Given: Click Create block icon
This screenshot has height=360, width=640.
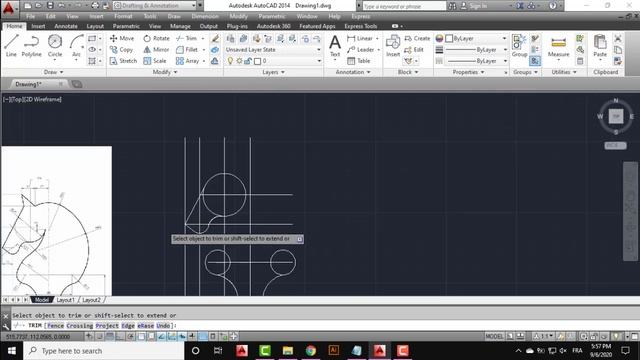Looking at the screenshot, I should click(x=417, y=38).
